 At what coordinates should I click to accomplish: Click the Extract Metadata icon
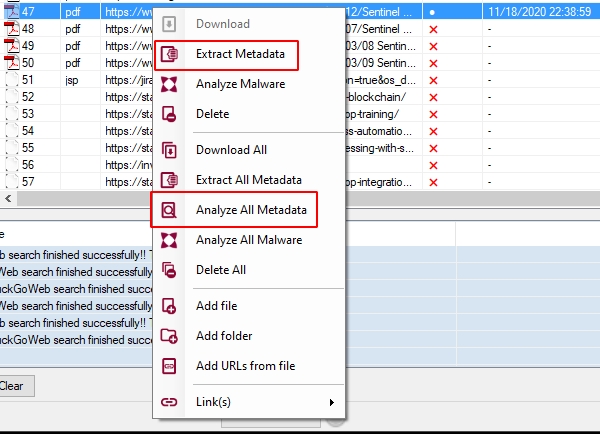(x=169, y=52)
